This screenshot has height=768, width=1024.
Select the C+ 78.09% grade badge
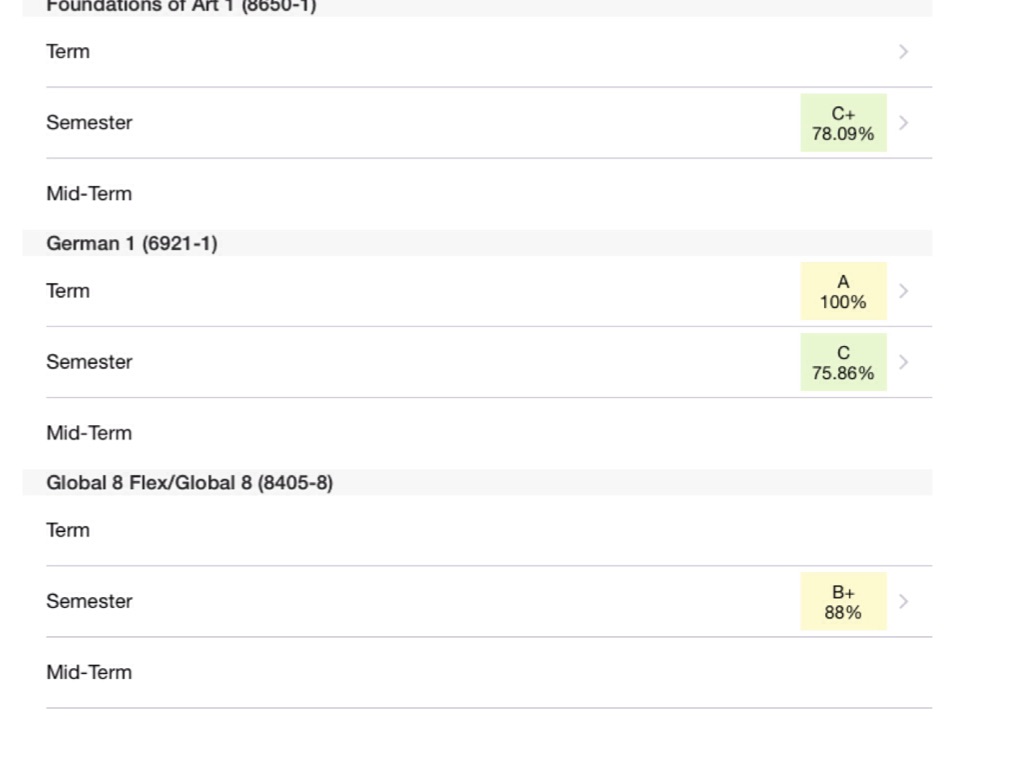coord(843,123)
